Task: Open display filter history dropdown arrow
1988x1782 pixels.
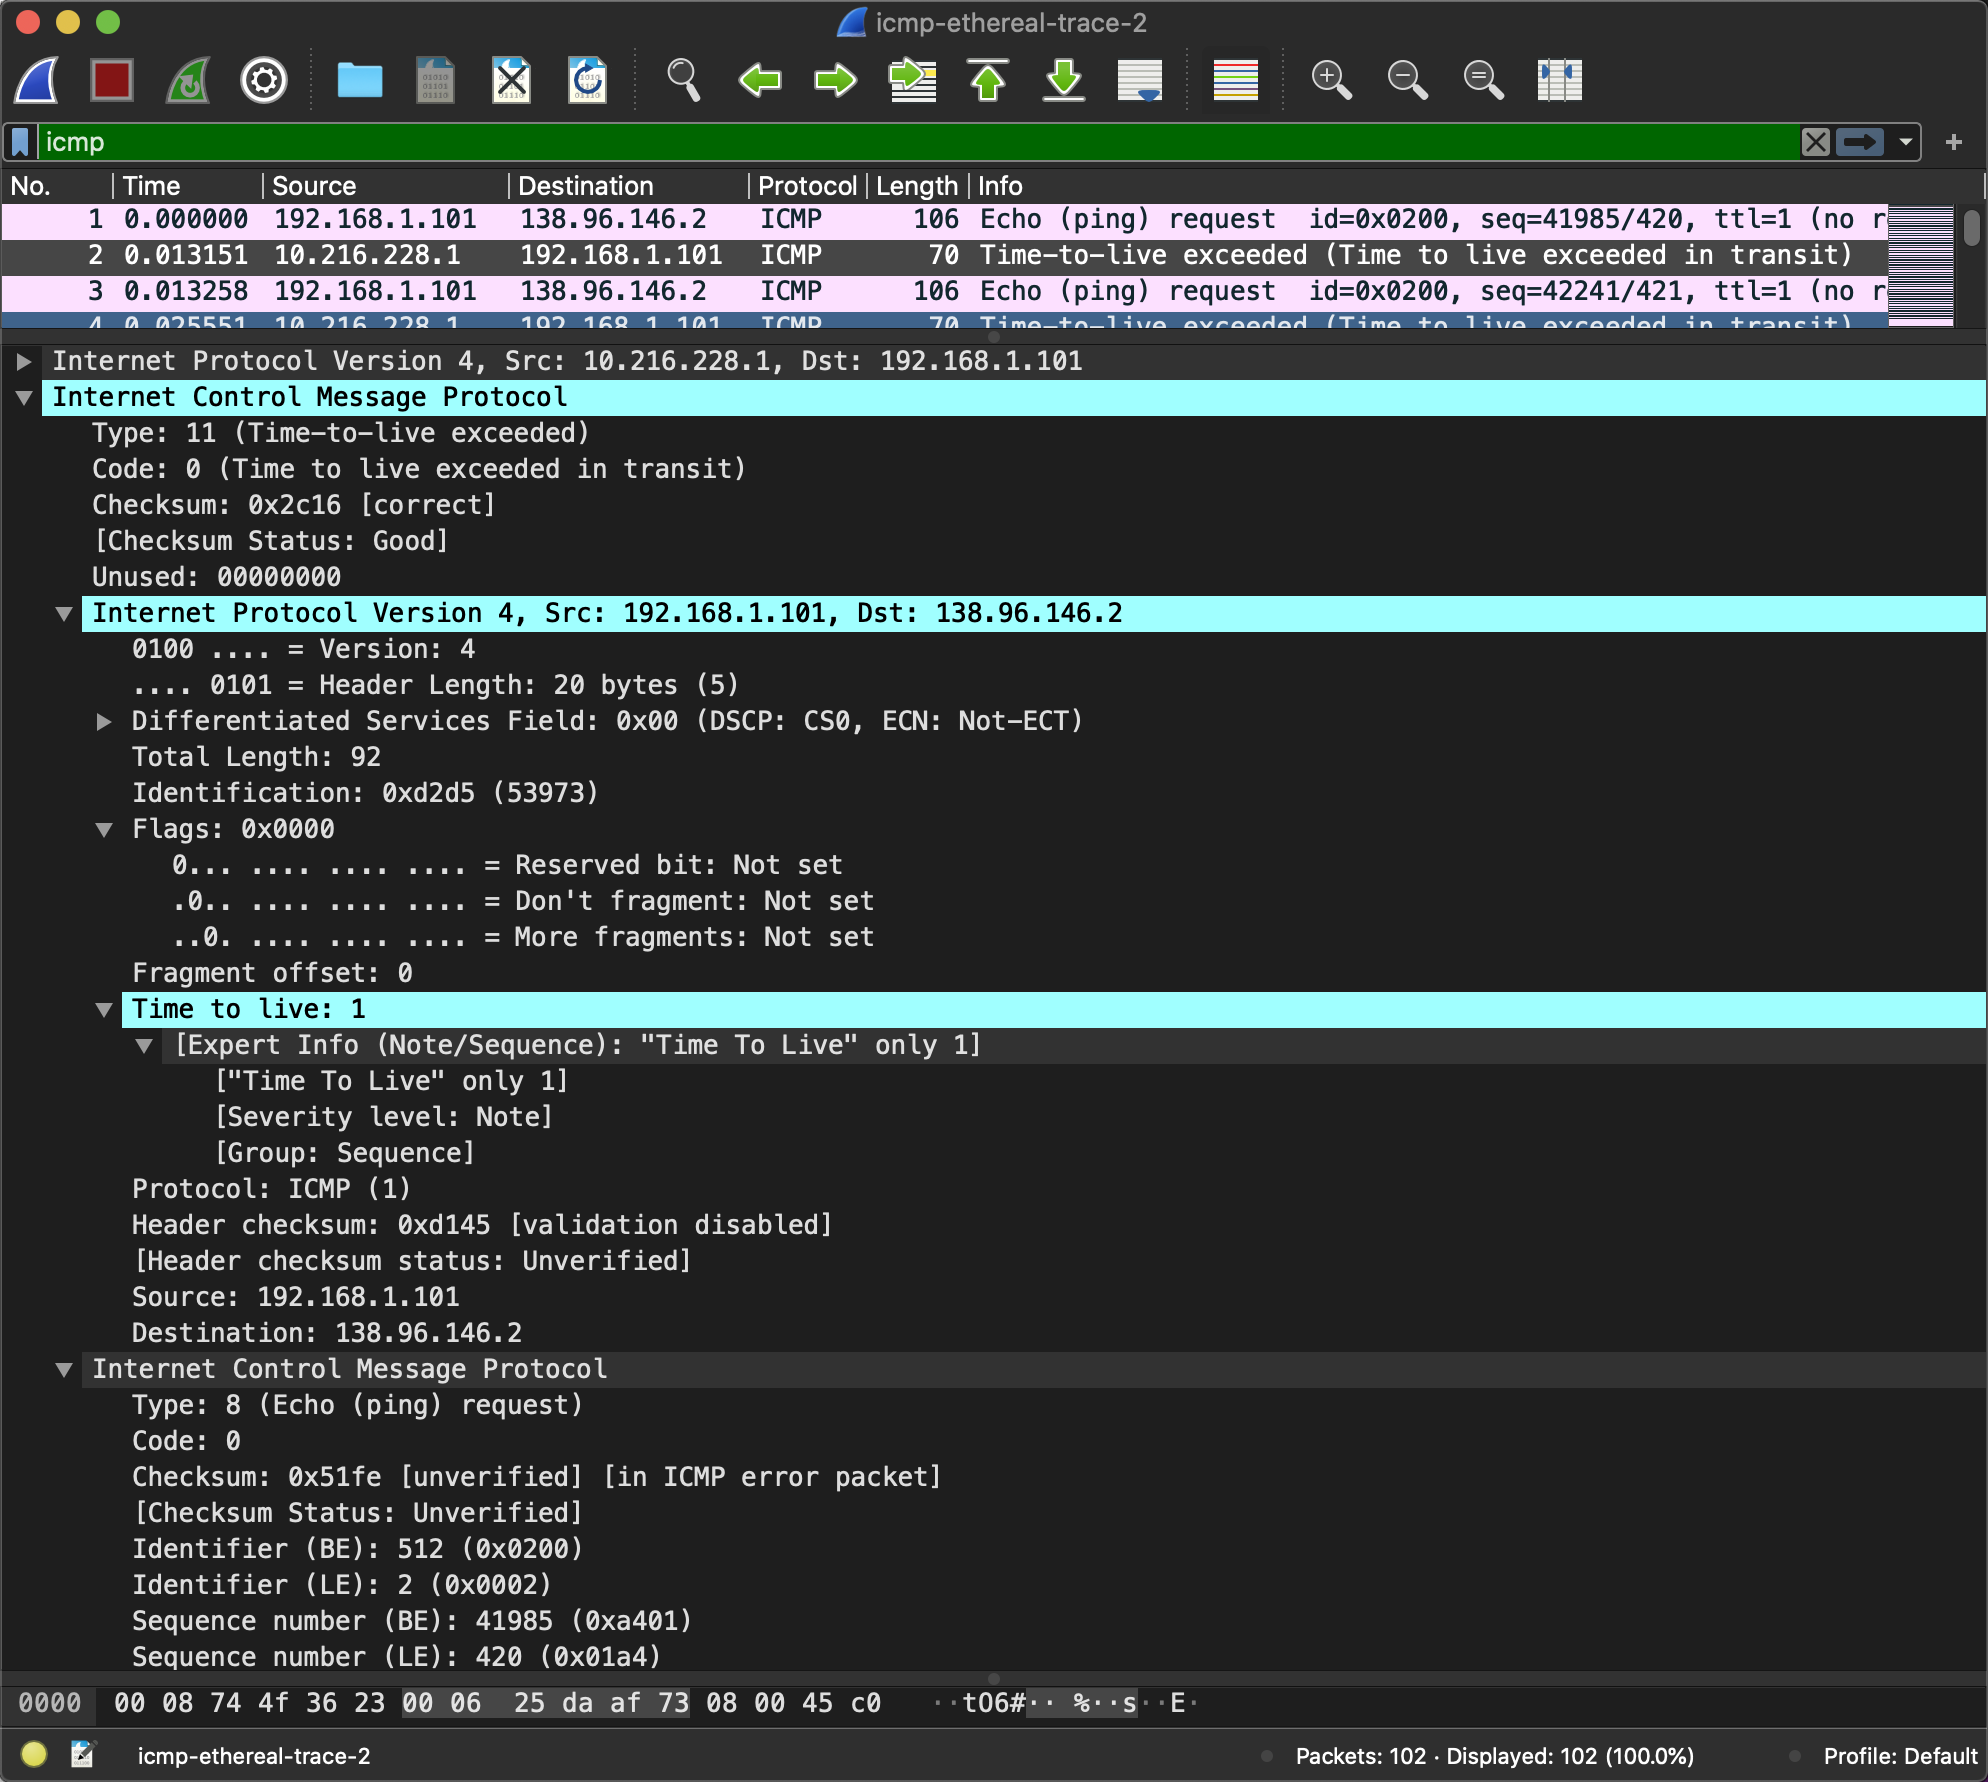Action: point(1906,142)
